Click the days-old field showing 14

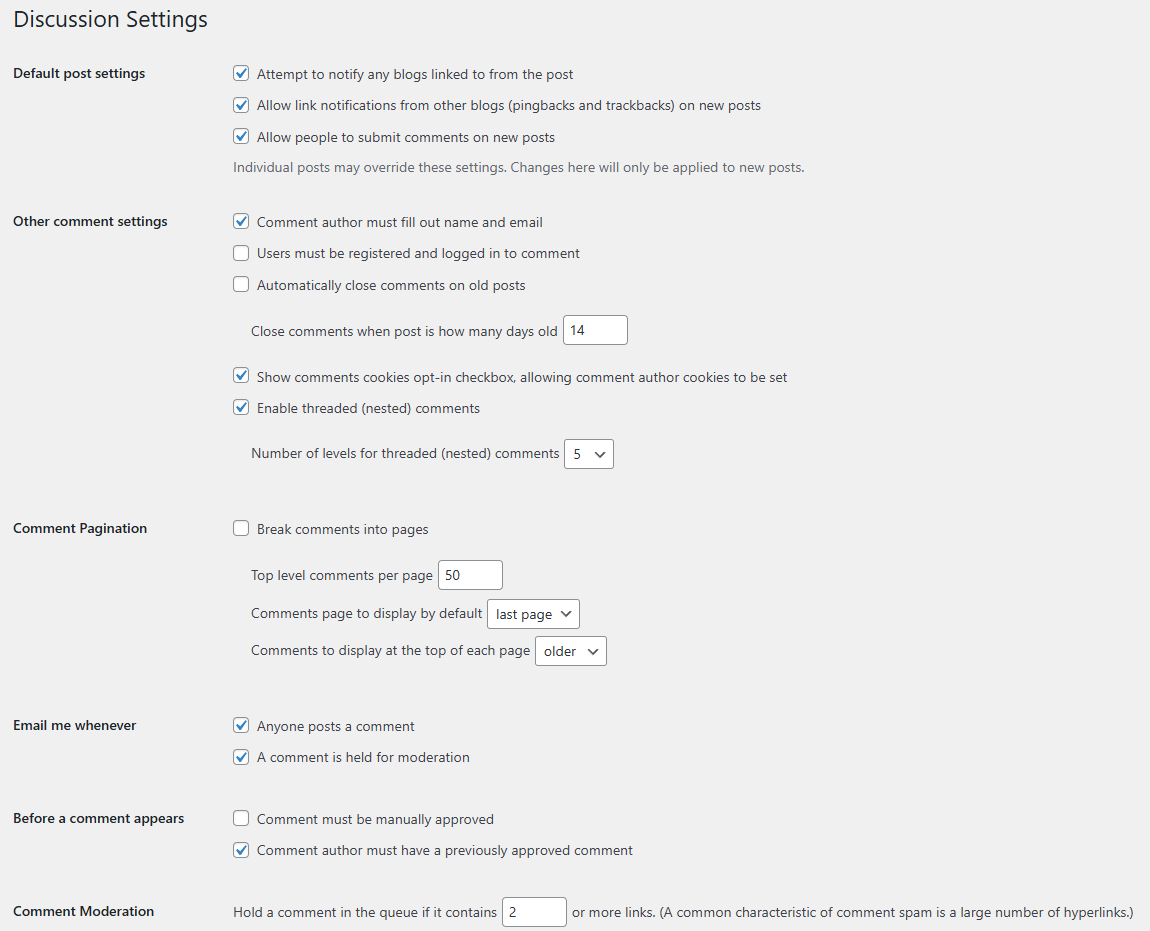pyautogui.click(x=595, y=330)
